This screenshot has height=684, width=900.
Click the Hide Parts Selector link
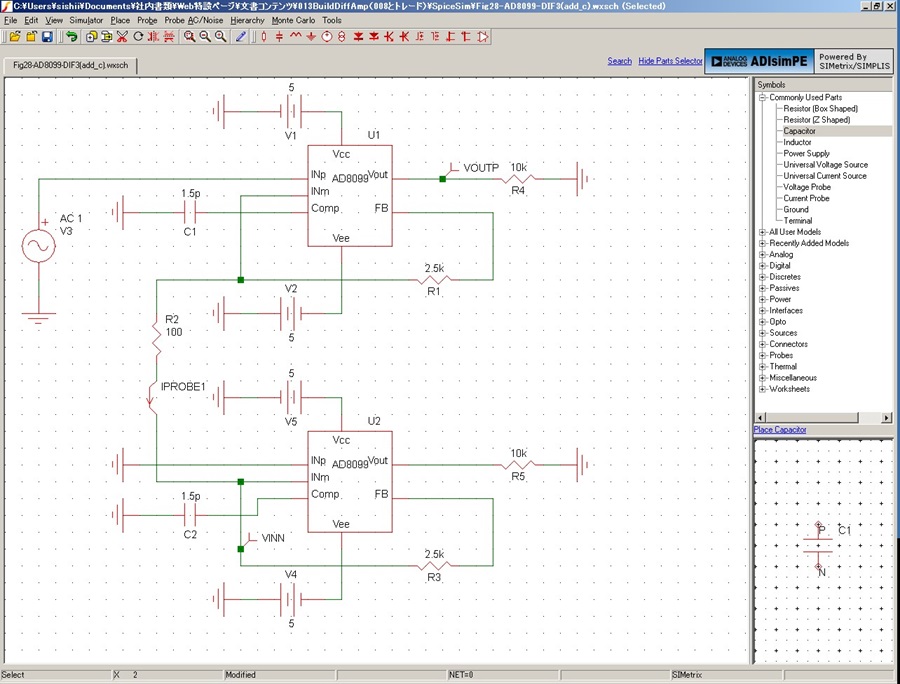670,61
